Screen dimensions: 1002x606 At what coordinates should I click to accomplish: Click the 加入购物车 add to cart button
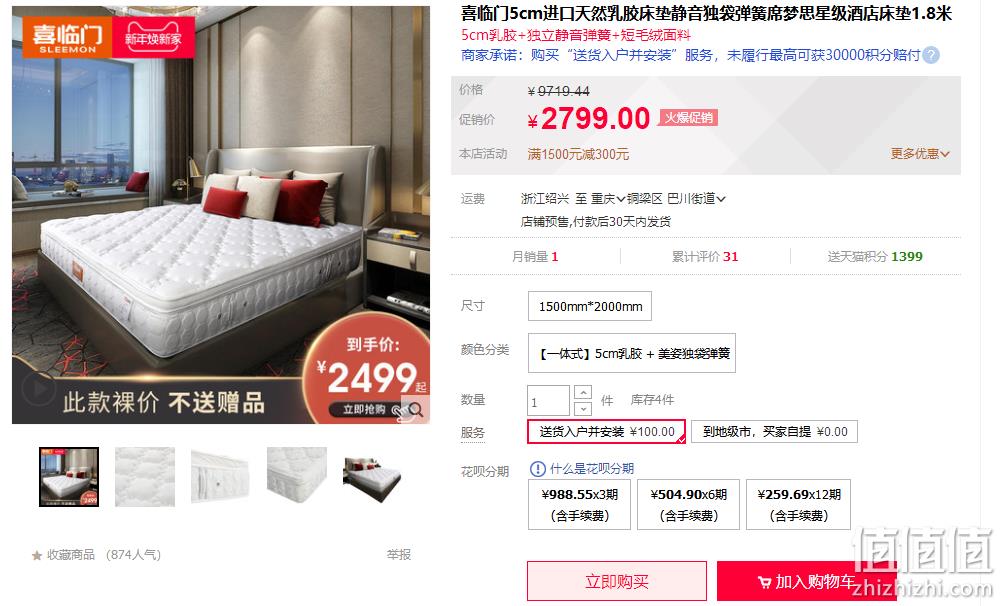click(806, 581)
